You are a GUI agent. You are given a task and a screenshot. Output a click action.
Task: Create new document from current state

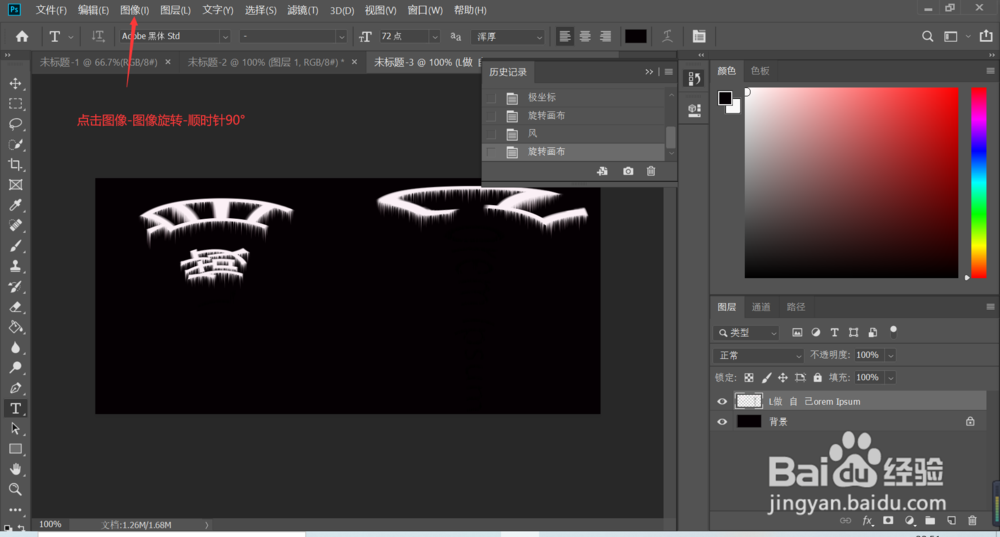pos(602,172)
